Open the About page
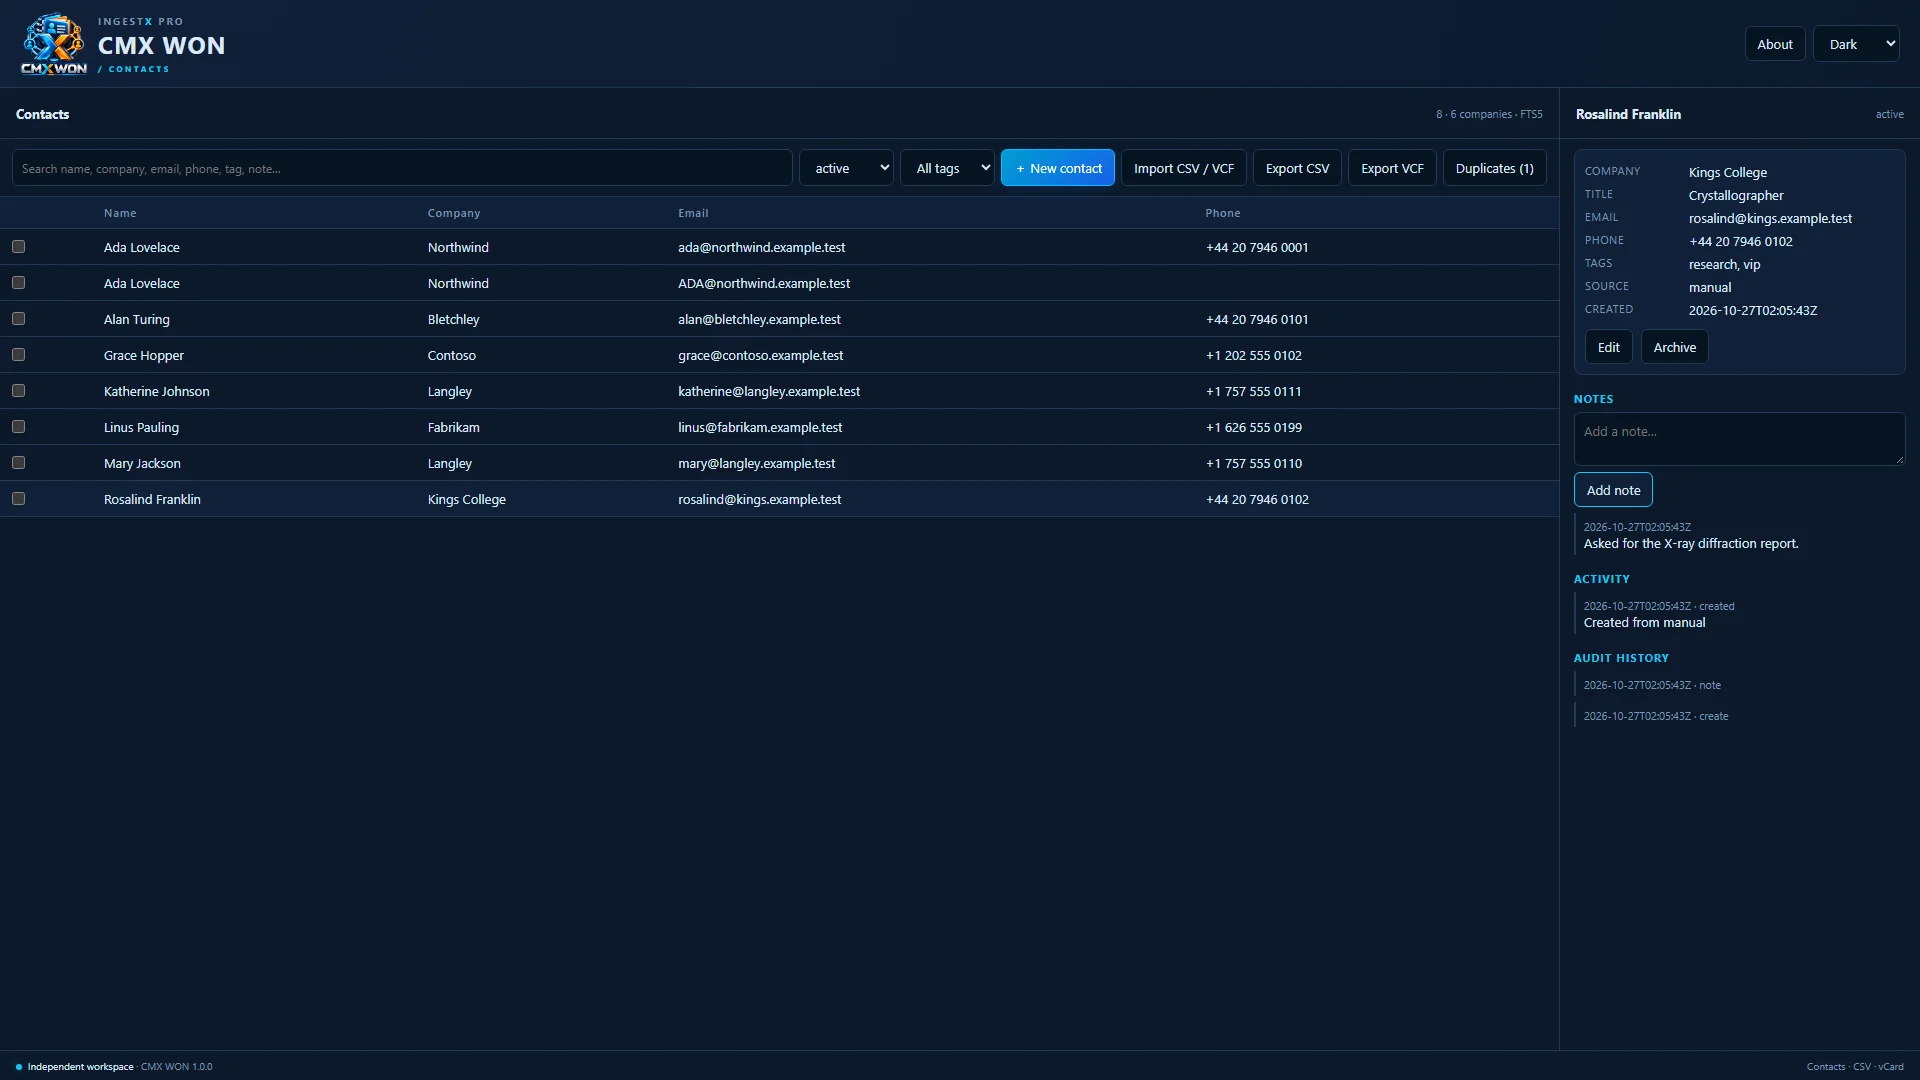Image resolution: width=1920 pixels, height=1080 pixels. click(1775, 44)
